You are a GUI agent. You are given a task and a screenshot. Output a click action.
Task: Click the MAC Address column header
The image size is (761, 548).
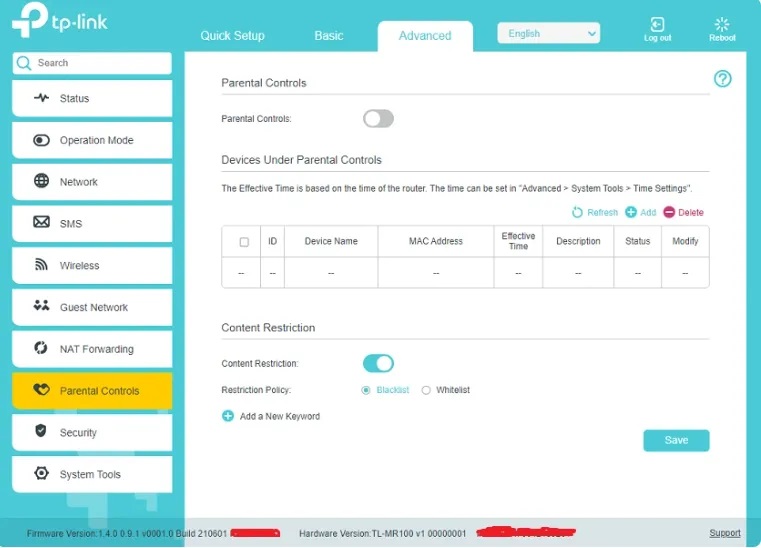click(435, 241)
